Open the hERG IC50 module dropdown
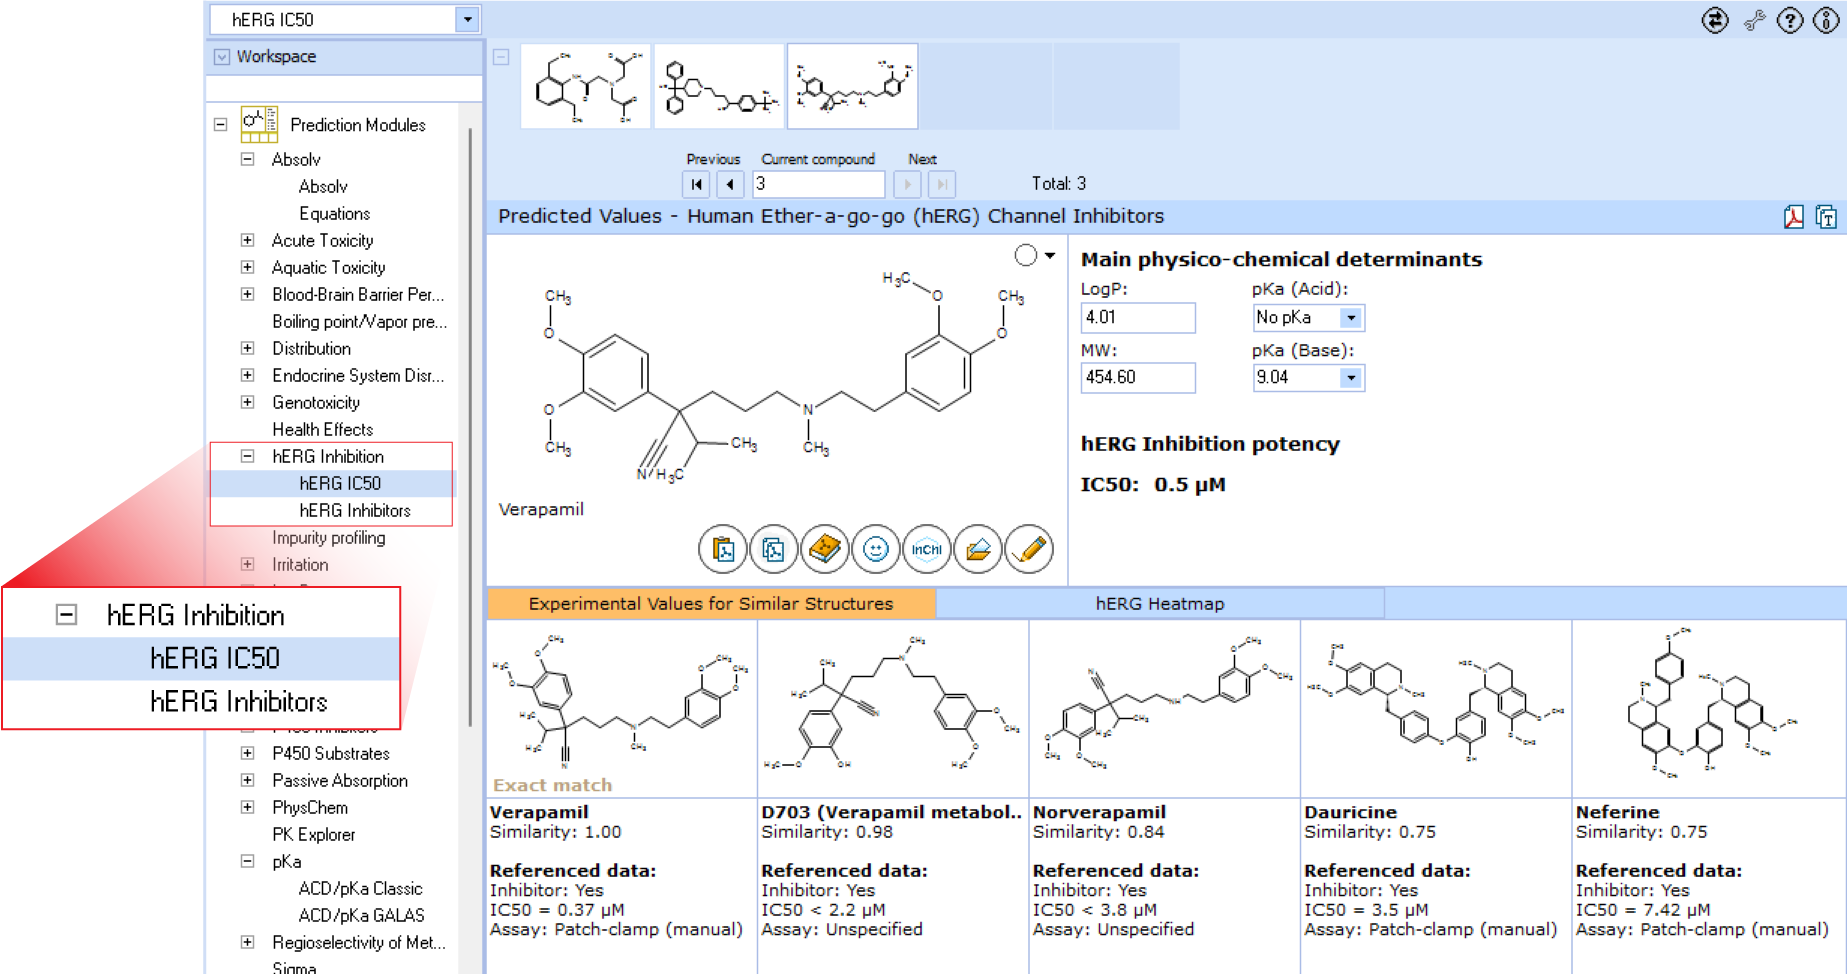 [467, 19]
